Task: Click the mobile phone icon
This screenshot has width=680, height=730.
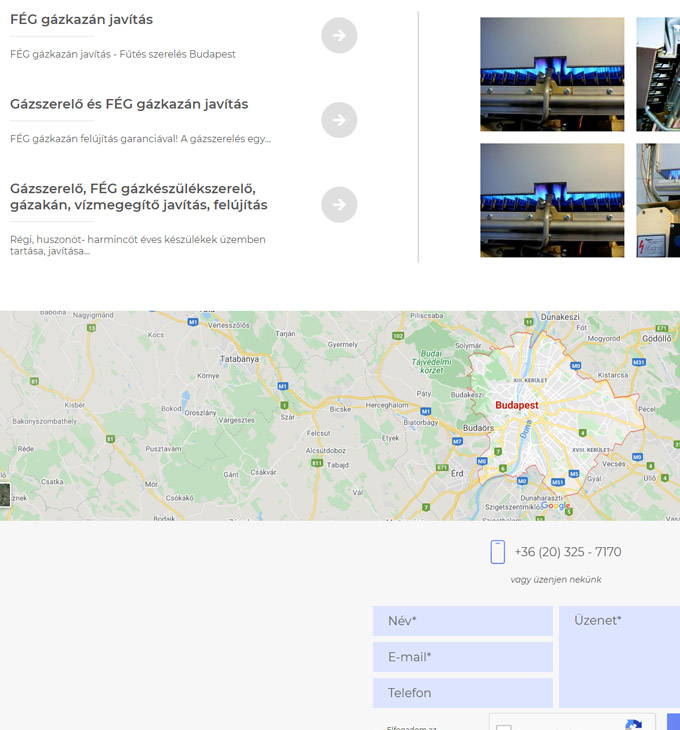Action: pyautogui.click(x=498, y=552)
